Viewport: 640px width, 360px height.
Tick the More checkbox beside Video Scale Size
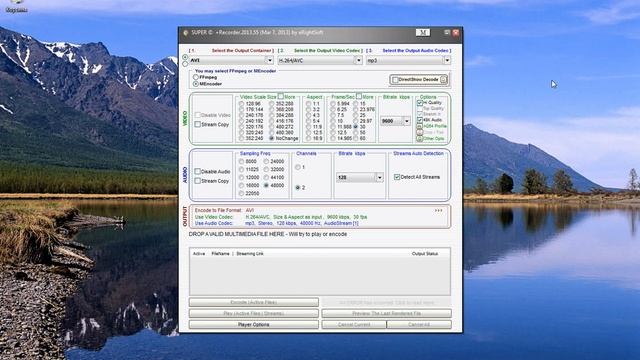(281, 96)
